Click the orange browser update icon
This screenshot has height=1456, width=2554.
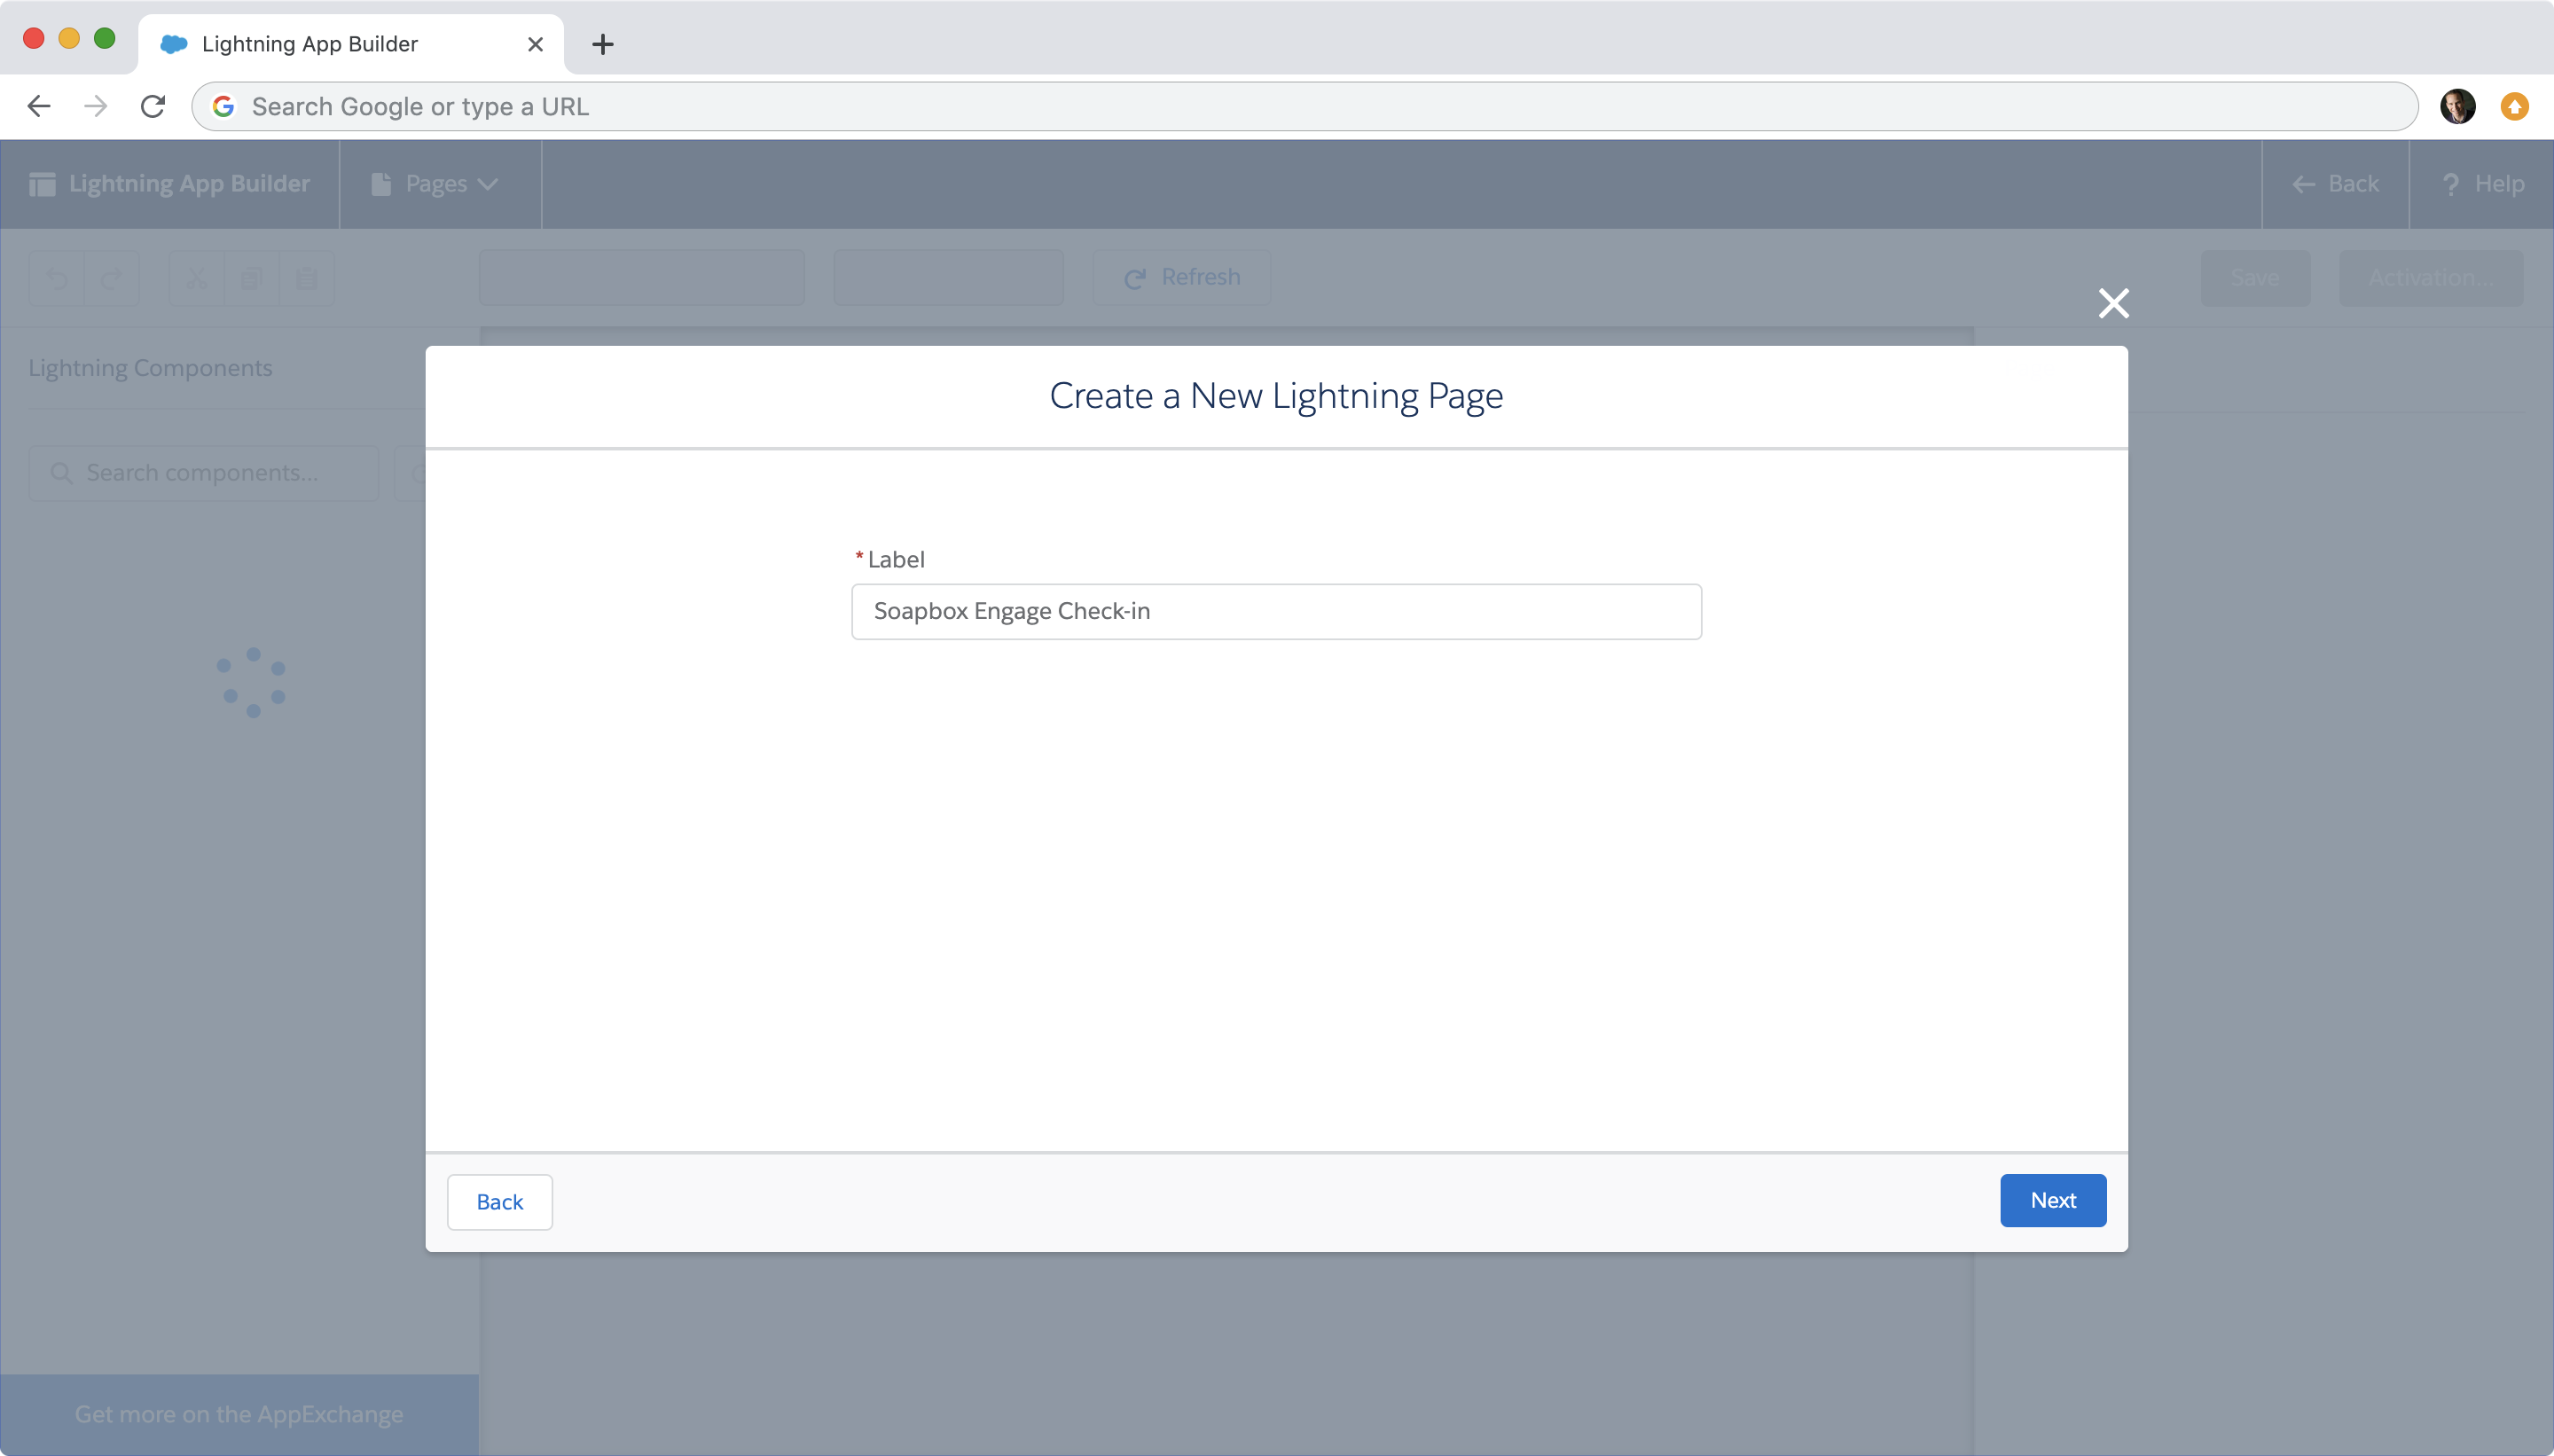pos(2514,106)
